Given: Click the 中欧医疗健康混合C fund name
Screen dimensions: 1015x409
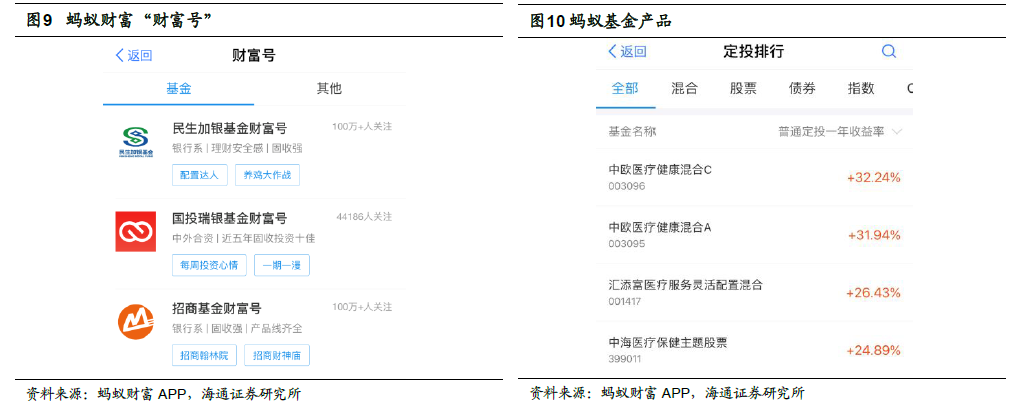Looking at the screenshot, I should 660,170.
